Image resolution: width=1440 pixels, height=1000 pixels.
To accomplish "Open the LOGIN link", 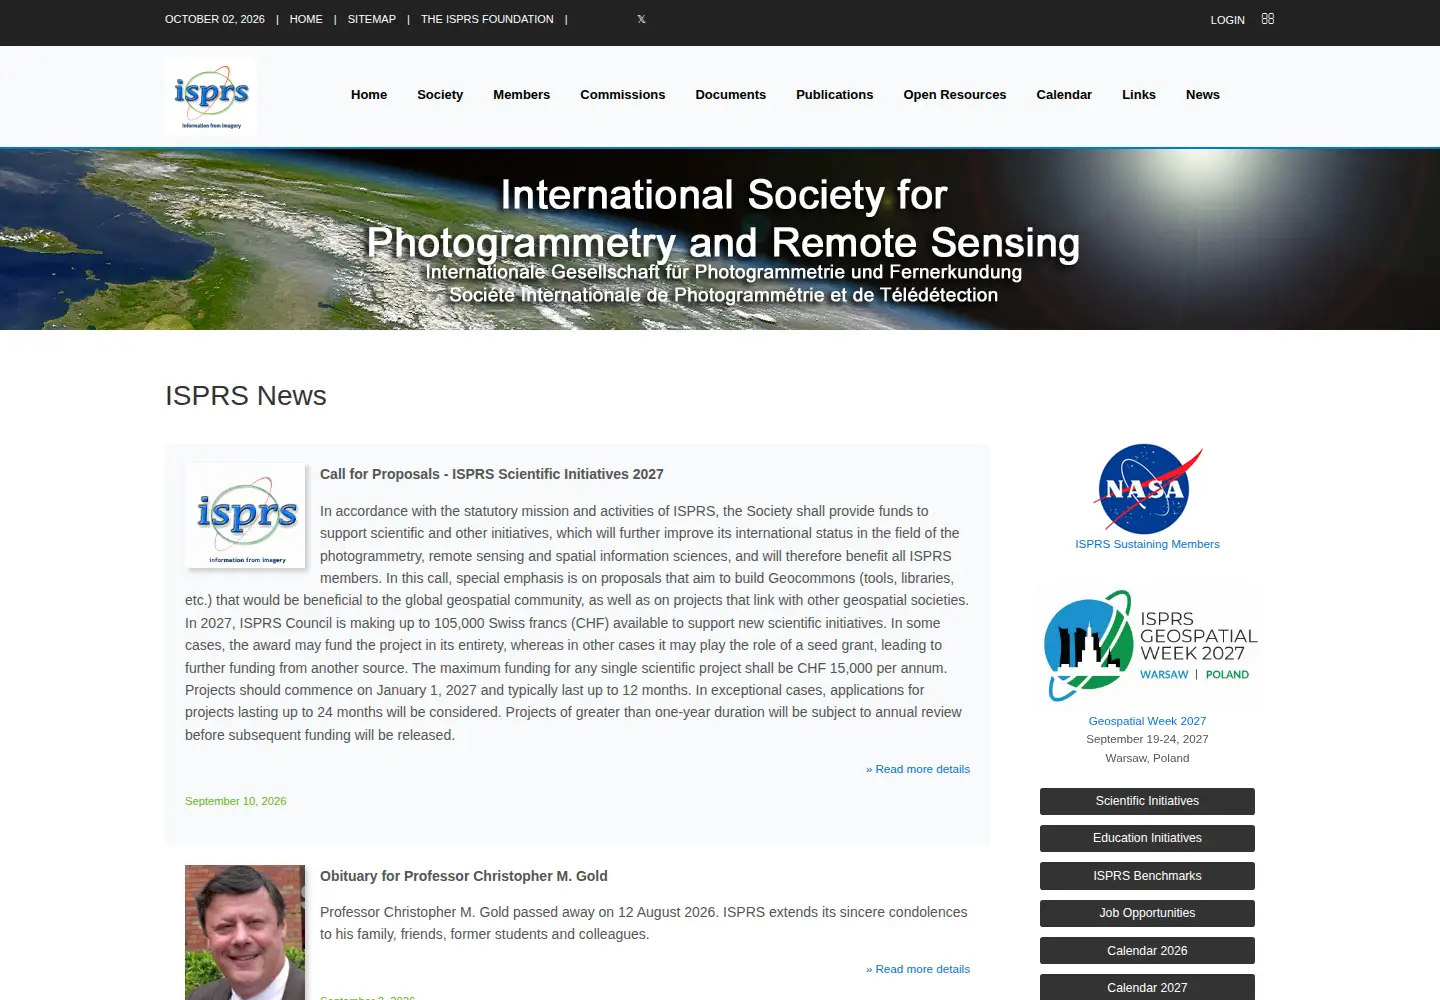I will tap(1227, 20).
